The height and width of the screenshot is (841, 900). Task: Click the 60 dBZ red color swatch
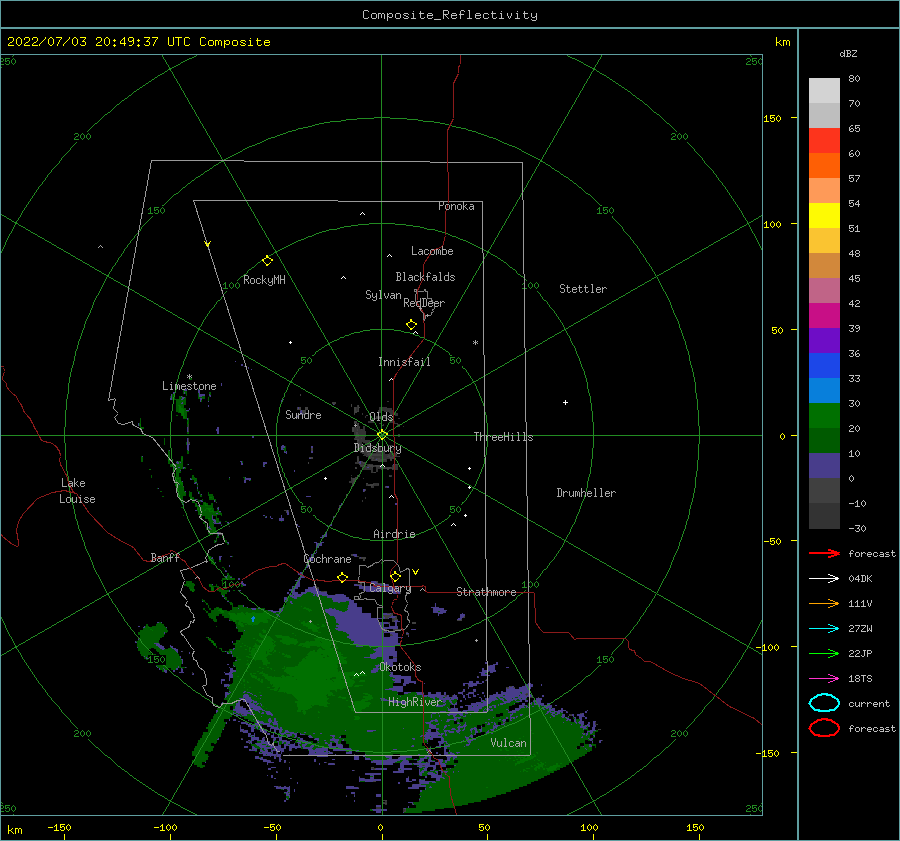(x=824, y=141)
